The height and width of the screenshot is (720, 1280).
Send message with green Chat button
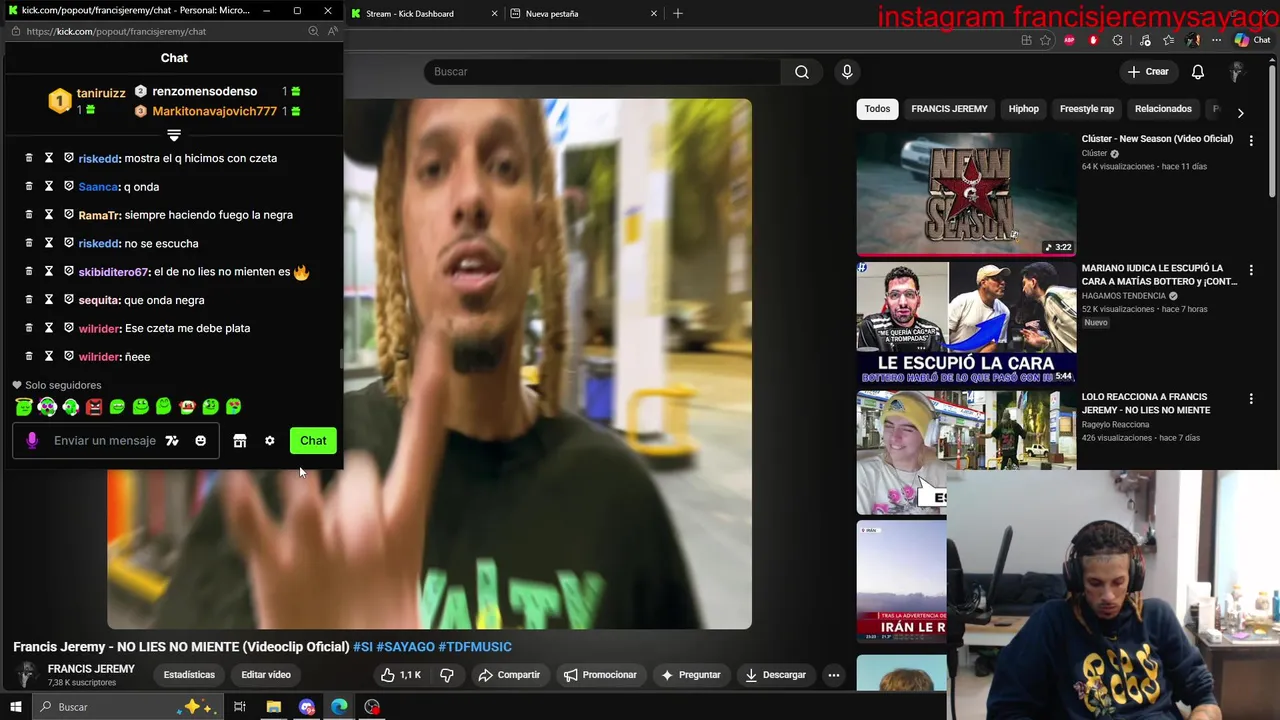(313, 441)
